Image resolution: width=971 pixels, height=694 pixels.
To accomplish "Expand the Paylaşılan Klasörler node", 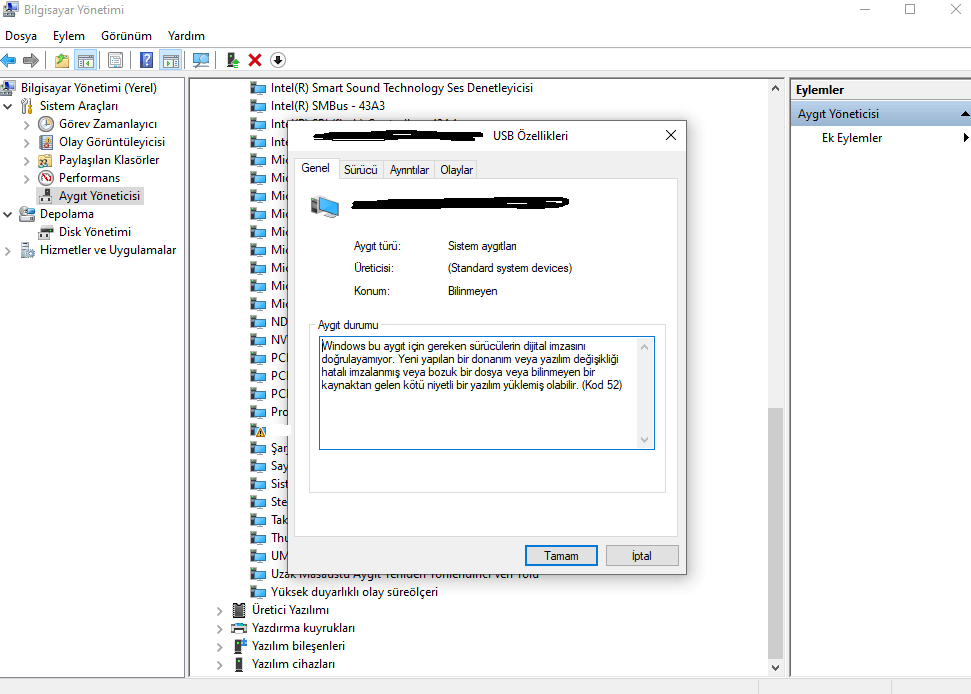I will click(27, 160).
